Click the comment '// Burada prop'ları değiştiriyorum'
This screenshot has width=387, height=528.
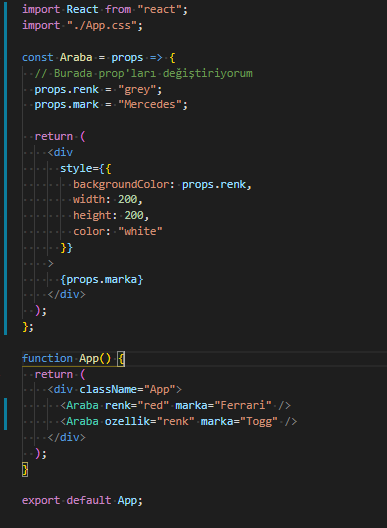click(143, 73)
